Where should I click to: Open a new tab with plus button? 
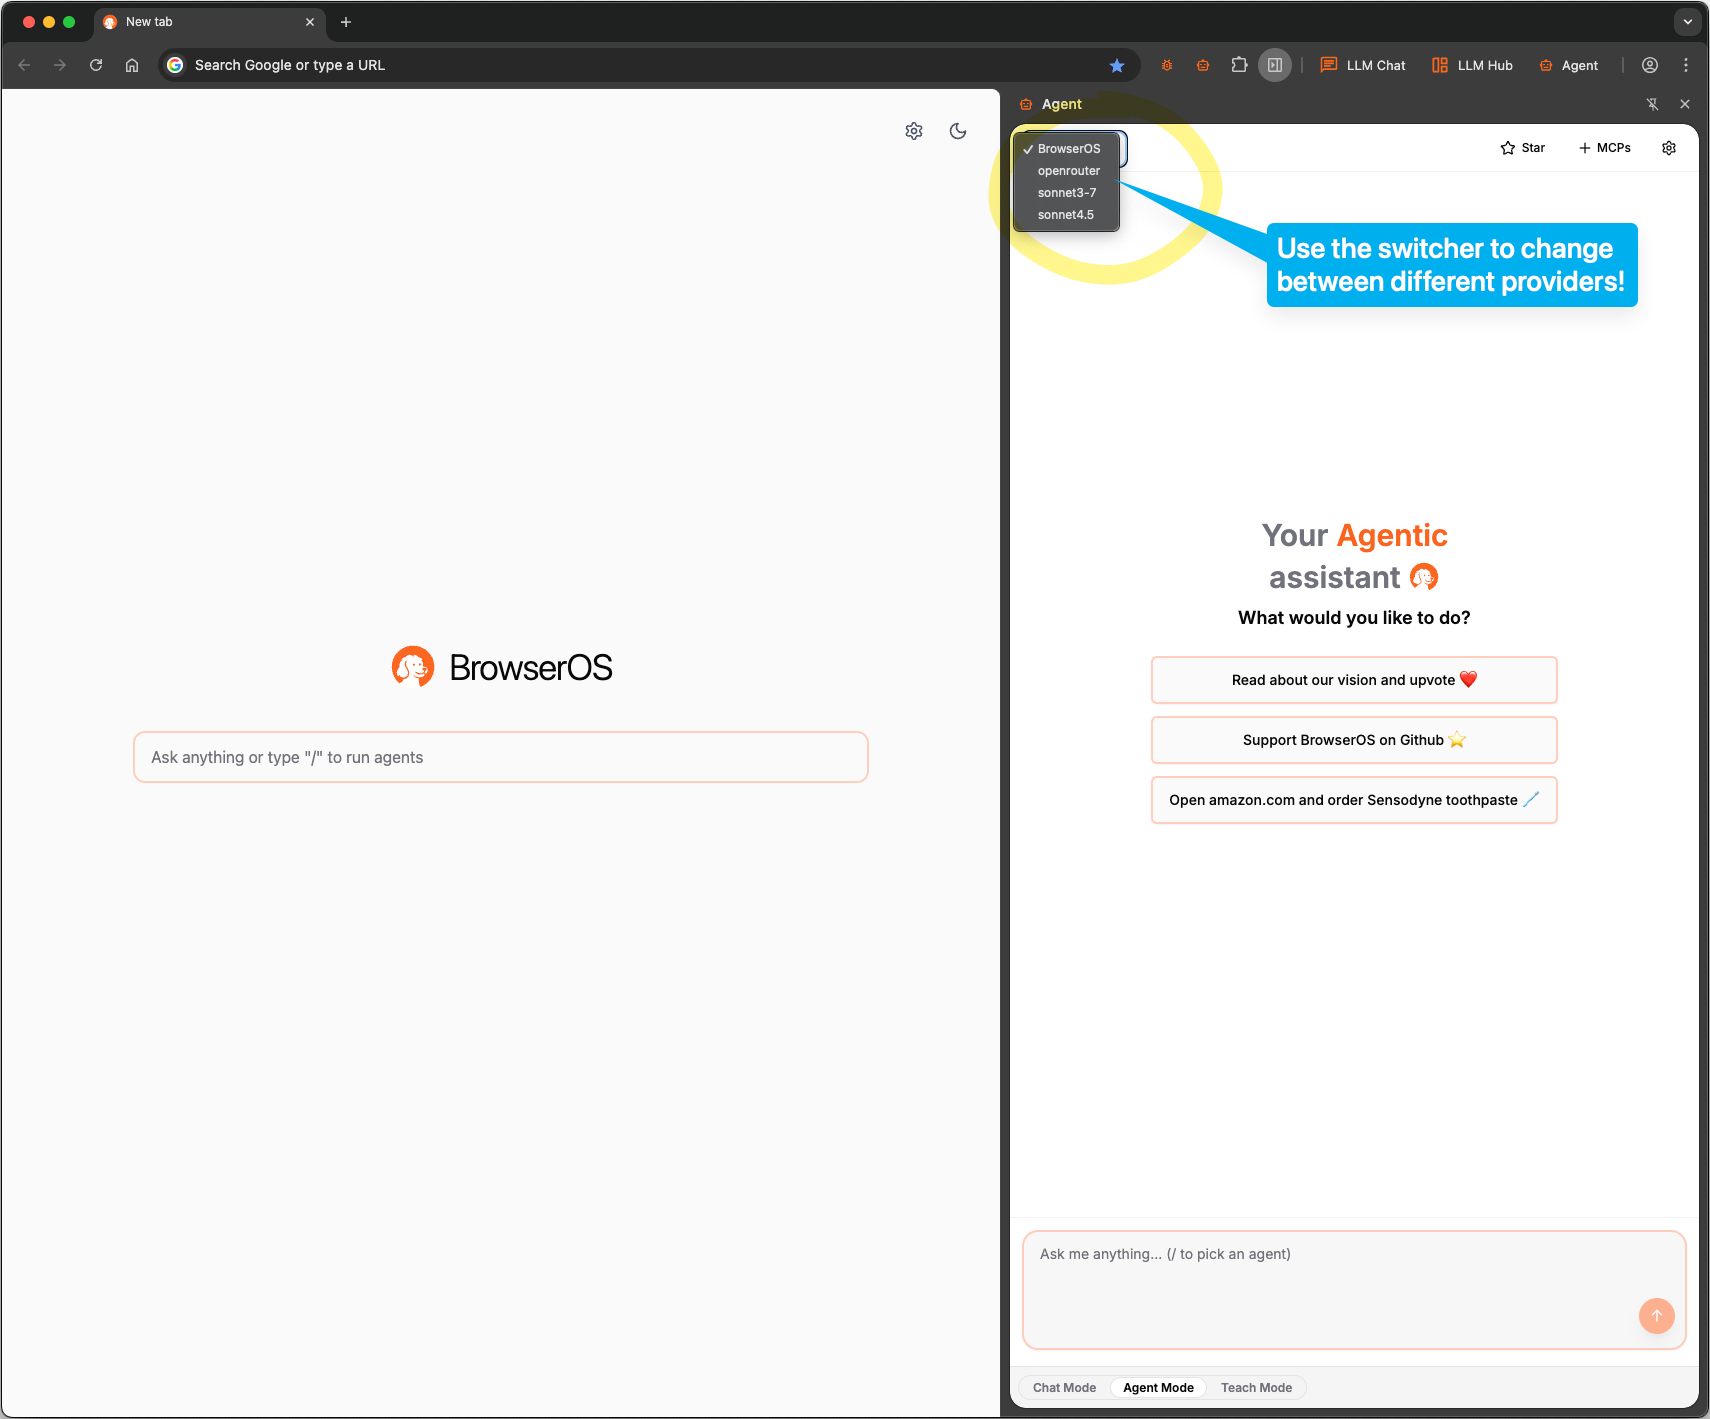(x=346, y=22)
